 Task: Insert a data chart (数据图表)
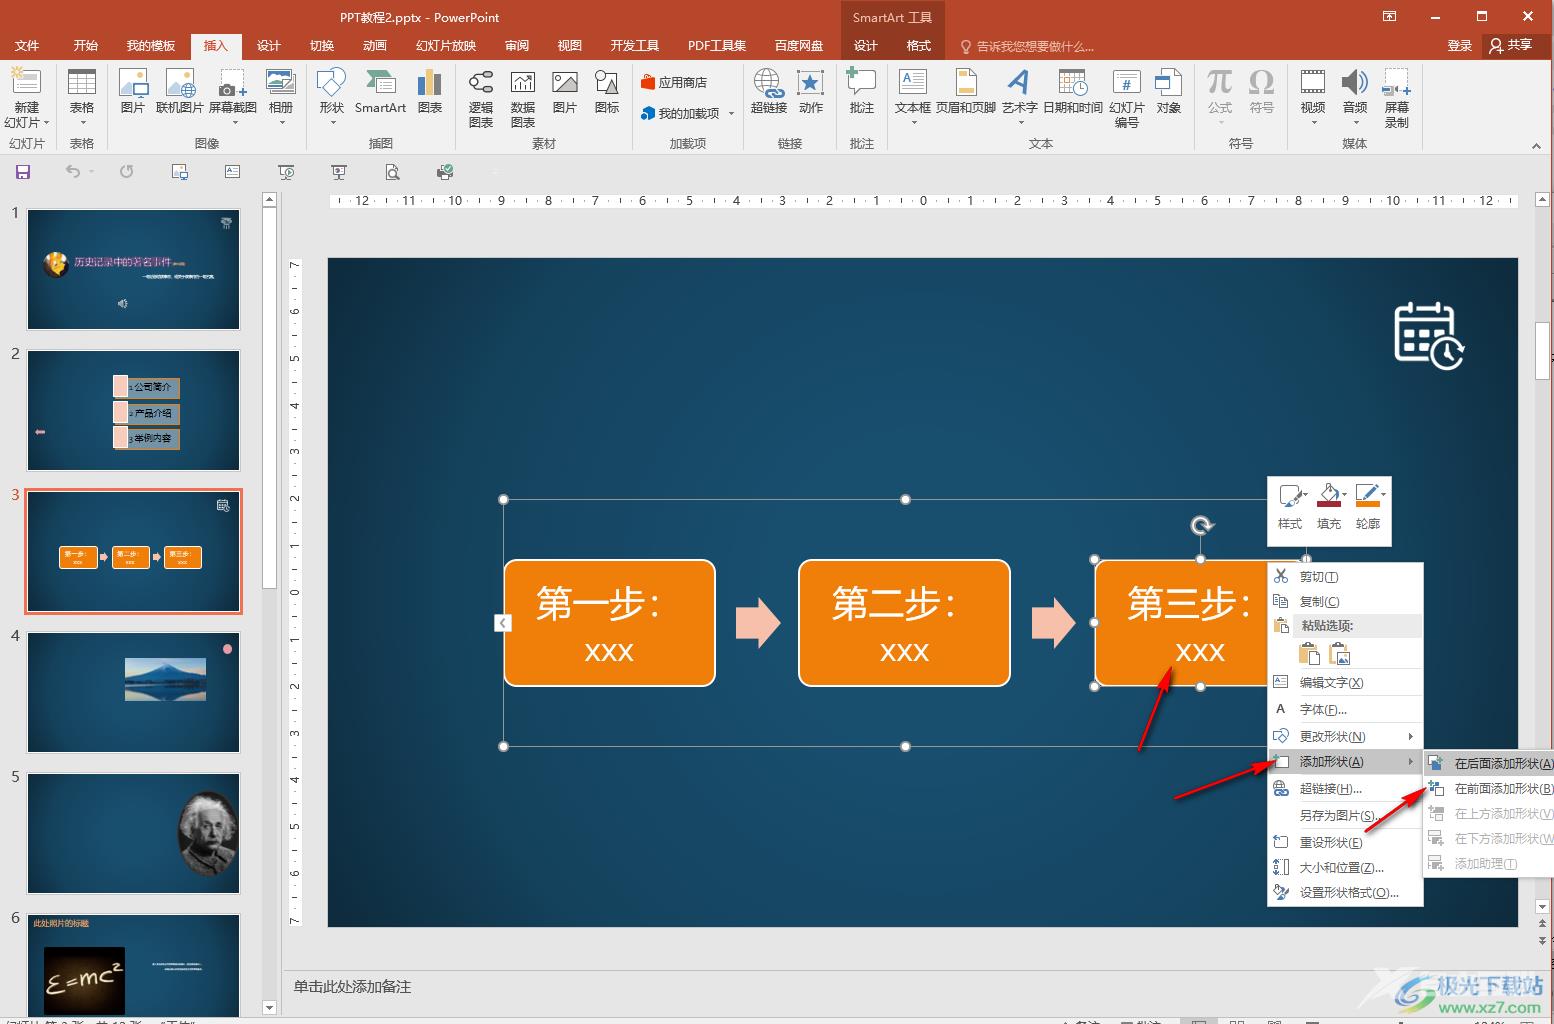(523, 98)
